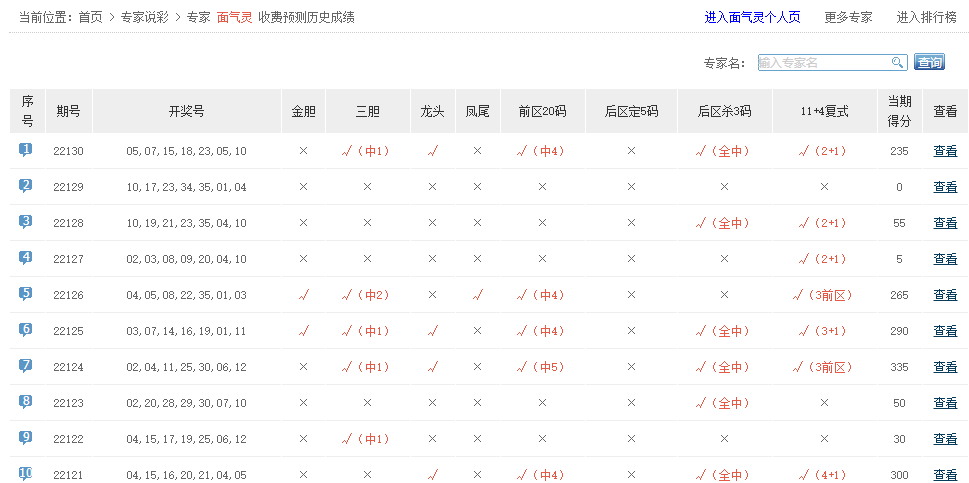Click the 当期得分 column header
Viewport: 969px width, 483px height.
tap(899, 111)
